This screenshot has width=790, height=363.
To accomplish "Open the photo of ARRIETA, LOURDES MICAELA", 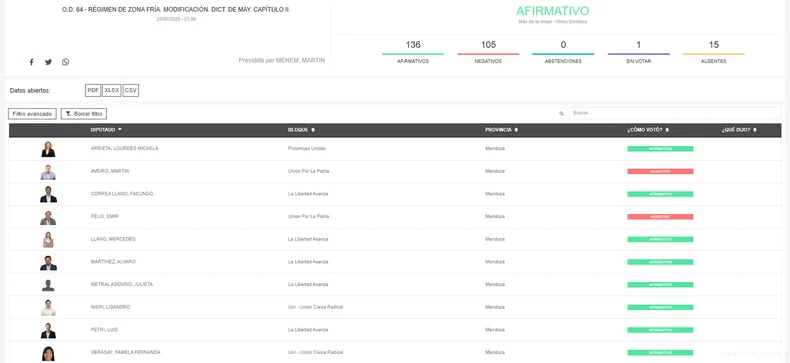I will pyautogui.click(x=48, y=149).
